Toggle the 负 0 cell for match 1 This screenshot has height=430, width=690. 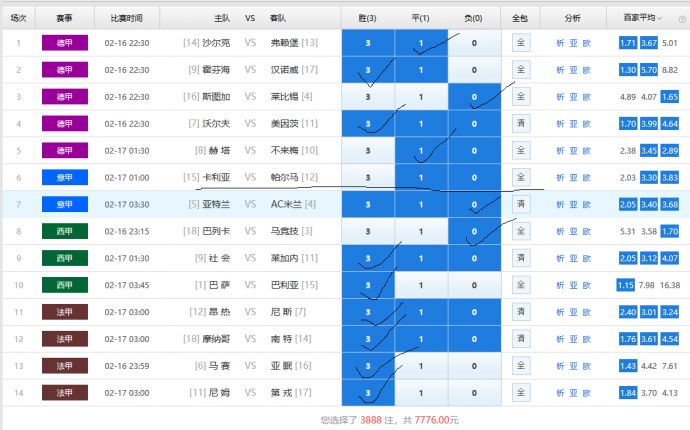[x=474, y=43]
